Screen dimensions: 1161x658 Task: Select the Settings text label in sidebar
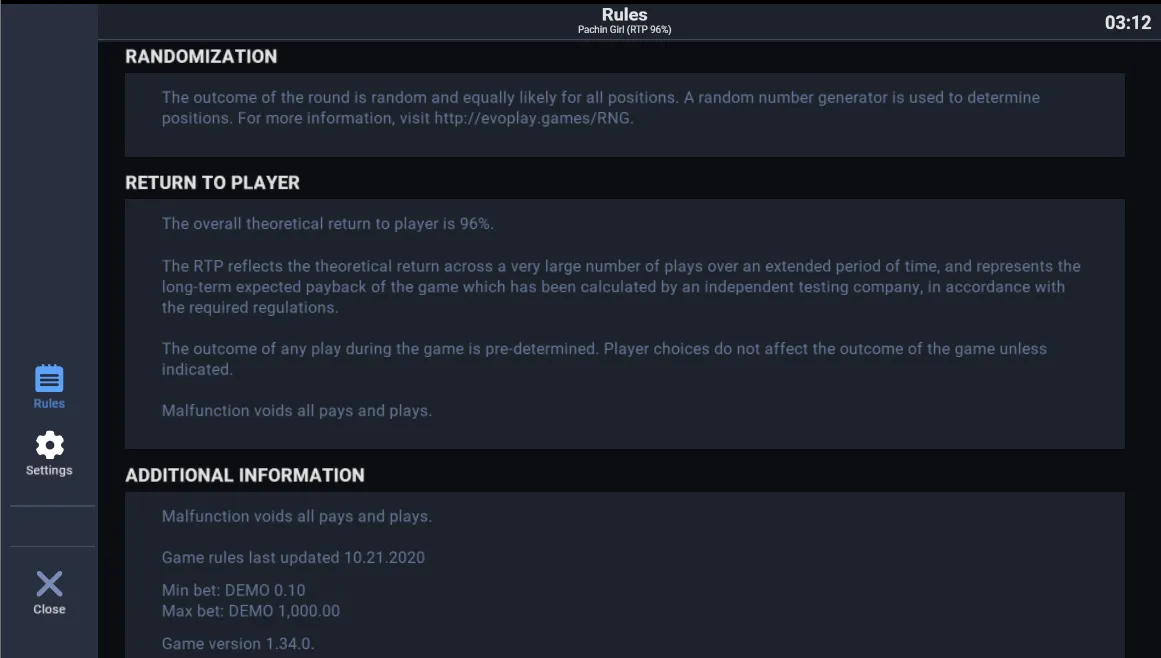click(x=49, y=470)
